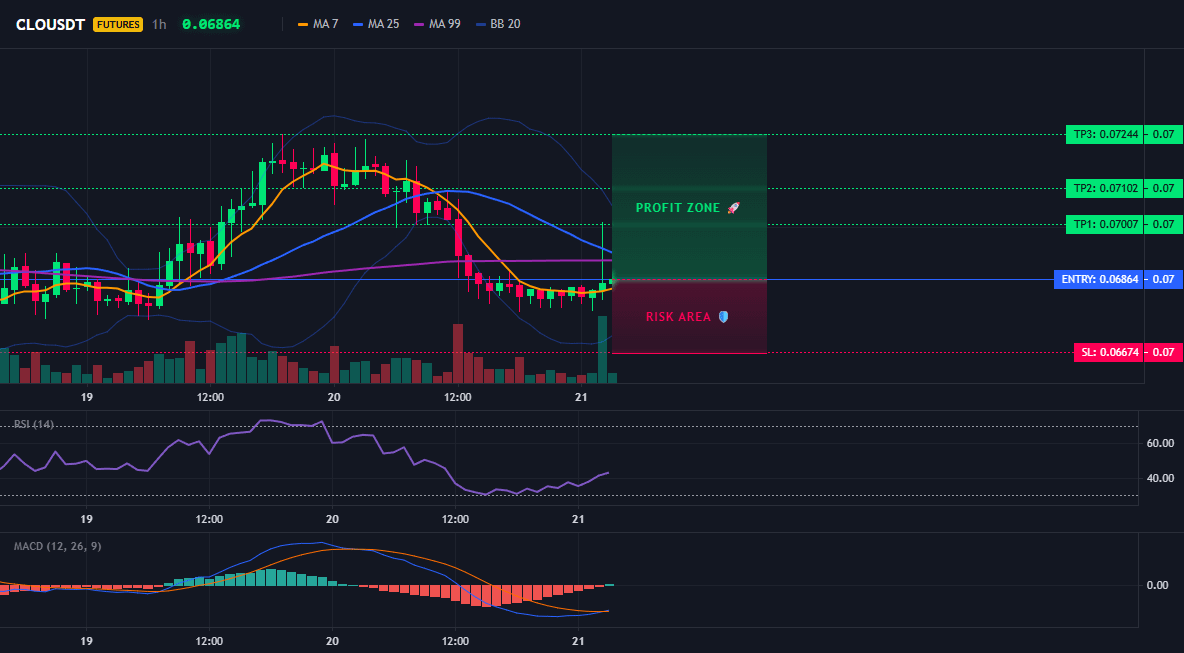
Task: Select the 1h timeframe label
Action: point(159,24)
